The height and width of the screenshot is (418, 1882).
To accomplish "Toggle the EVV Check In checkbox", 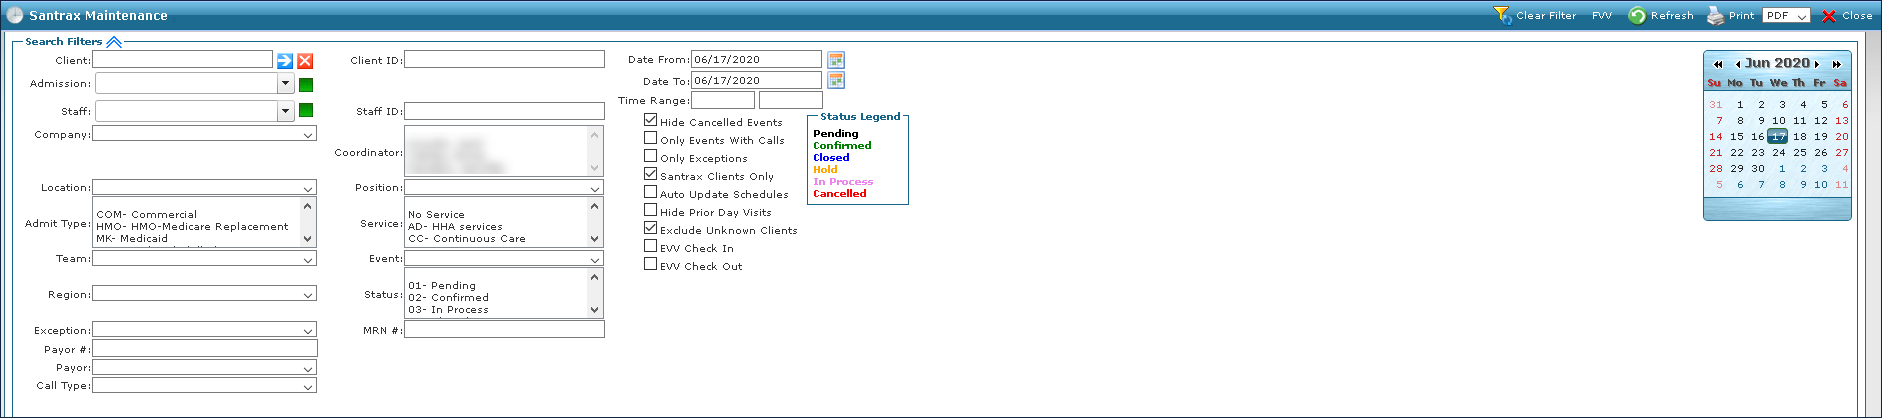I will point(651,246).
